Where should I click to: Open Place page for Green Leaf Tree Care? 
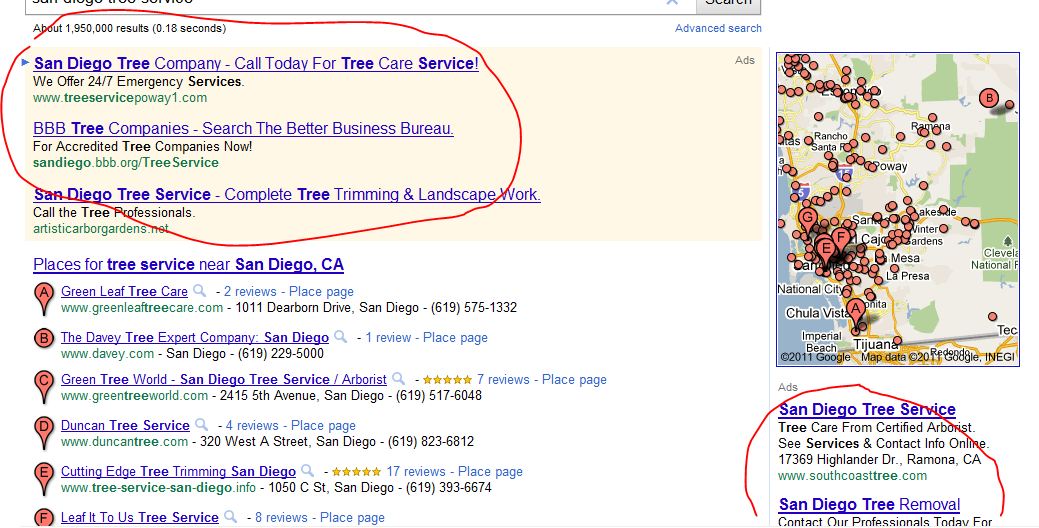pyautogui.click(x=321, y=291)
